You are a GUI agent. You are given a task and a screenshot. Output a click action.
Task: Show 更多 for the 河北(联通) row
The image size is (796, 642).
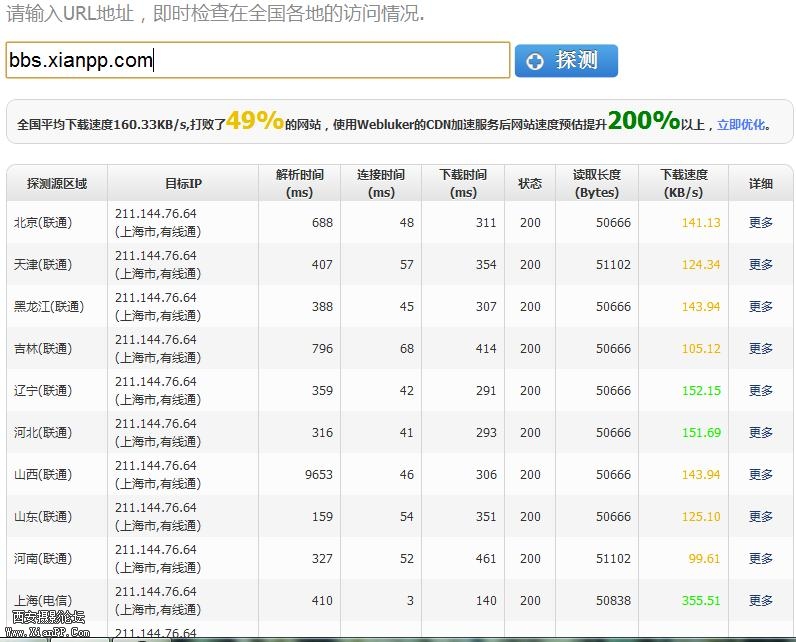(x=761, y=433)
